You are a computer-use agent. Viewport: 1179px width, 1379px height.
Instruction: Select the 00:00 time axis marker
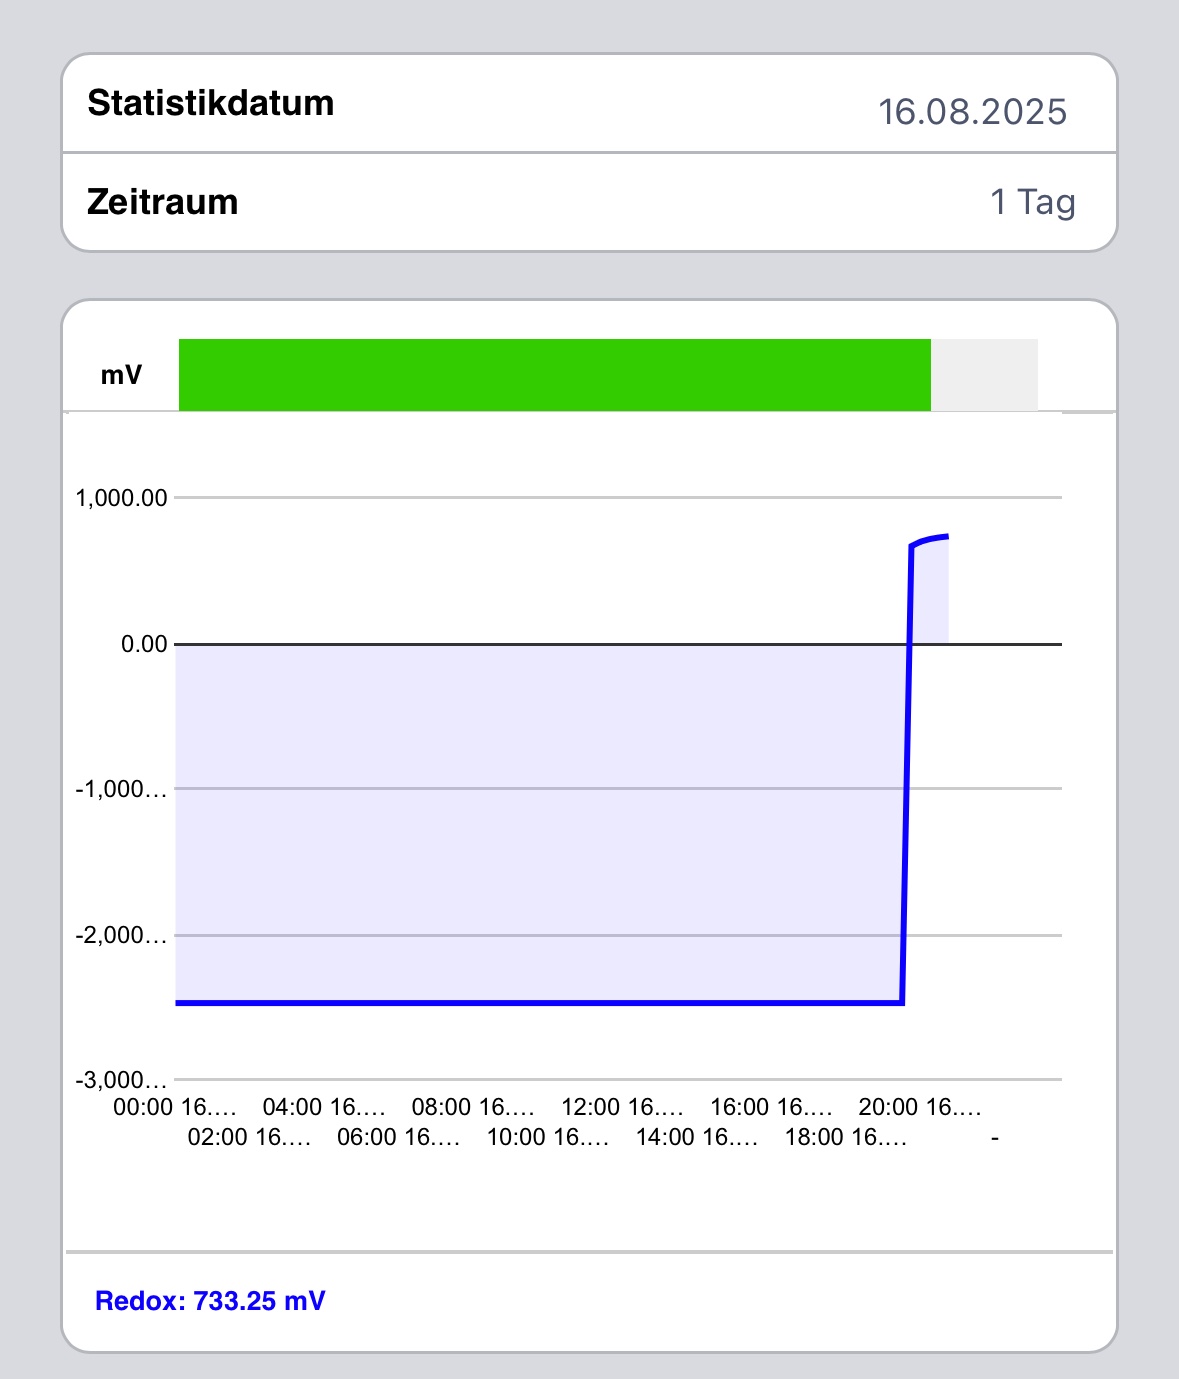click(175, 1107)
